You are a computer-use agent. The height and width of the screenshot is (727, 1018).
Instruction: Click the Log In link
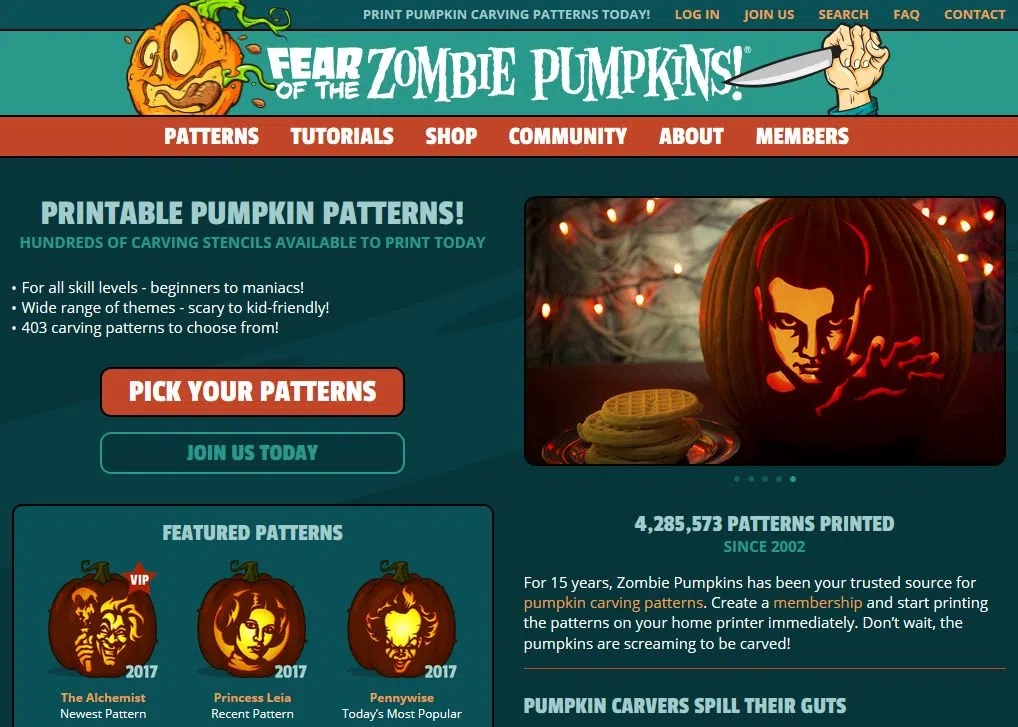coord(697,14)
